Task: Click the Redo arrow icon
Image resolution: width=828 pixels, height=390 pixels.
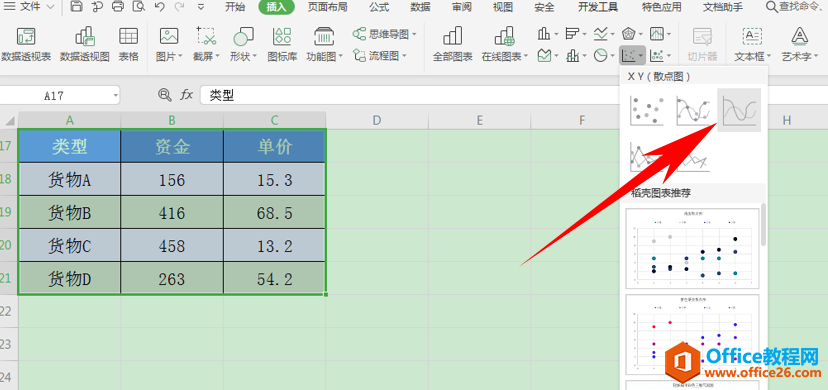Action: point(179,7)
